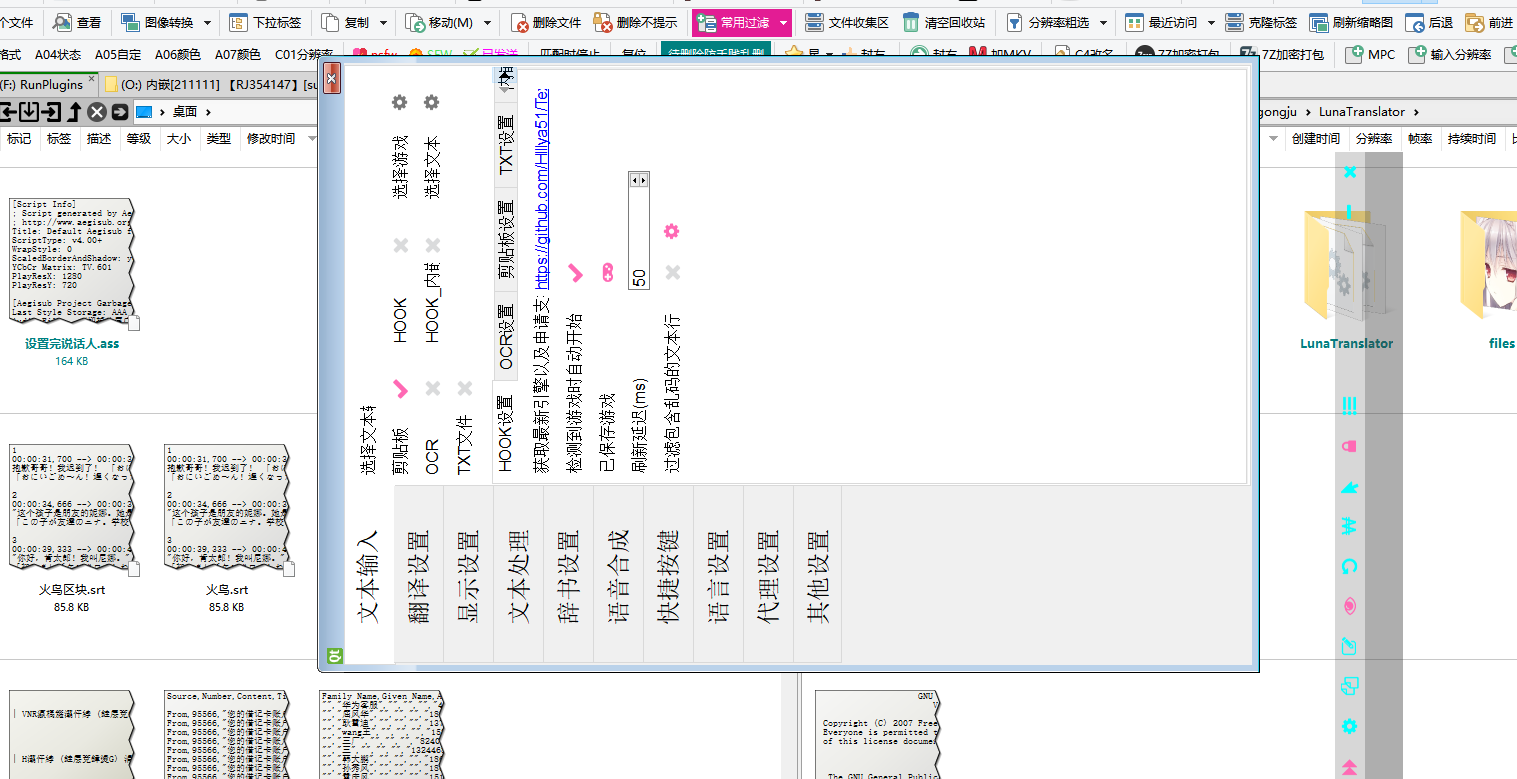Click 删除不提示 toolbar button
The height and width of the screenshot is (779, 1517).
635,22
